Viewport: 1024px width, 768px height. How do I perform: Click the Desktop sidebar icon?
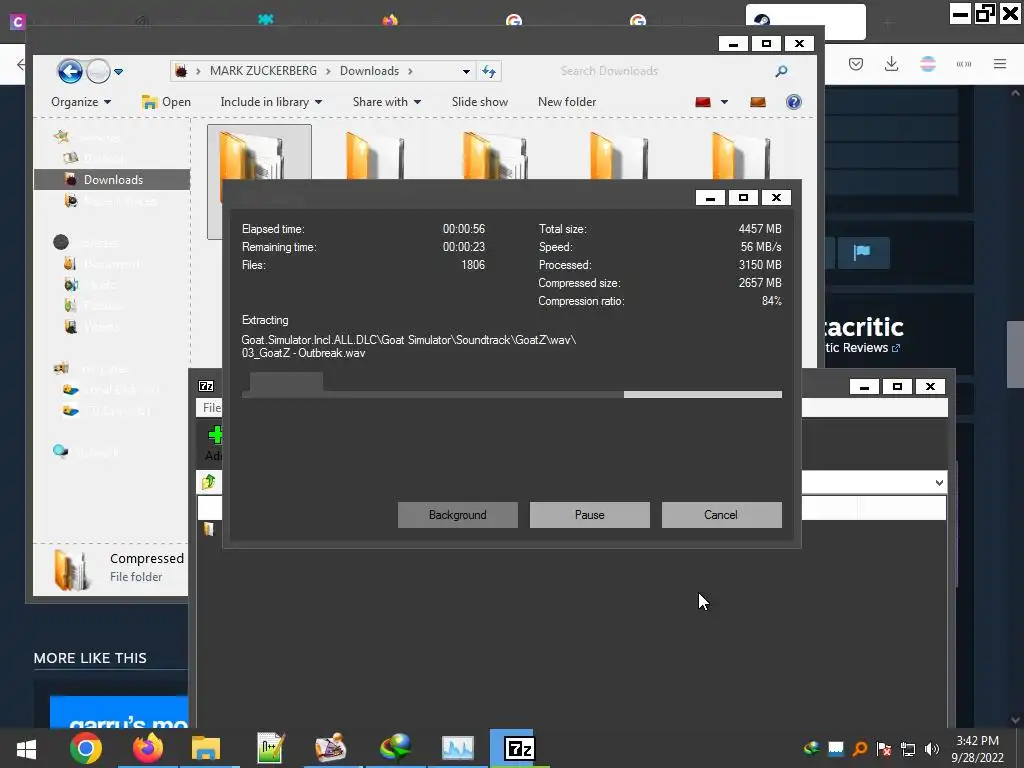tap(71, 158)
